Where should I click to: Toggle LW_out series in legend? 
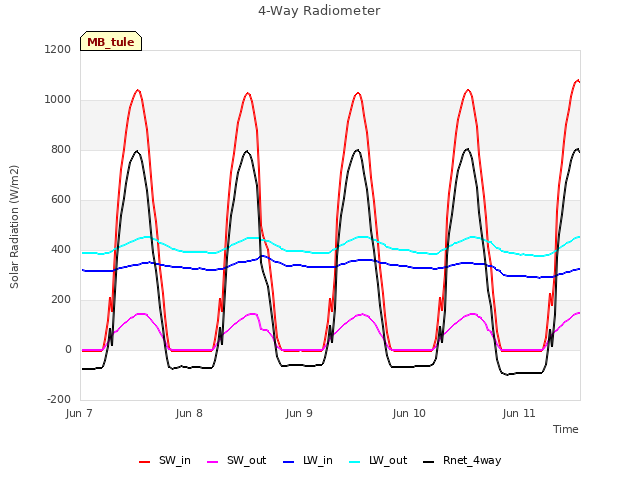coord(378,461)
